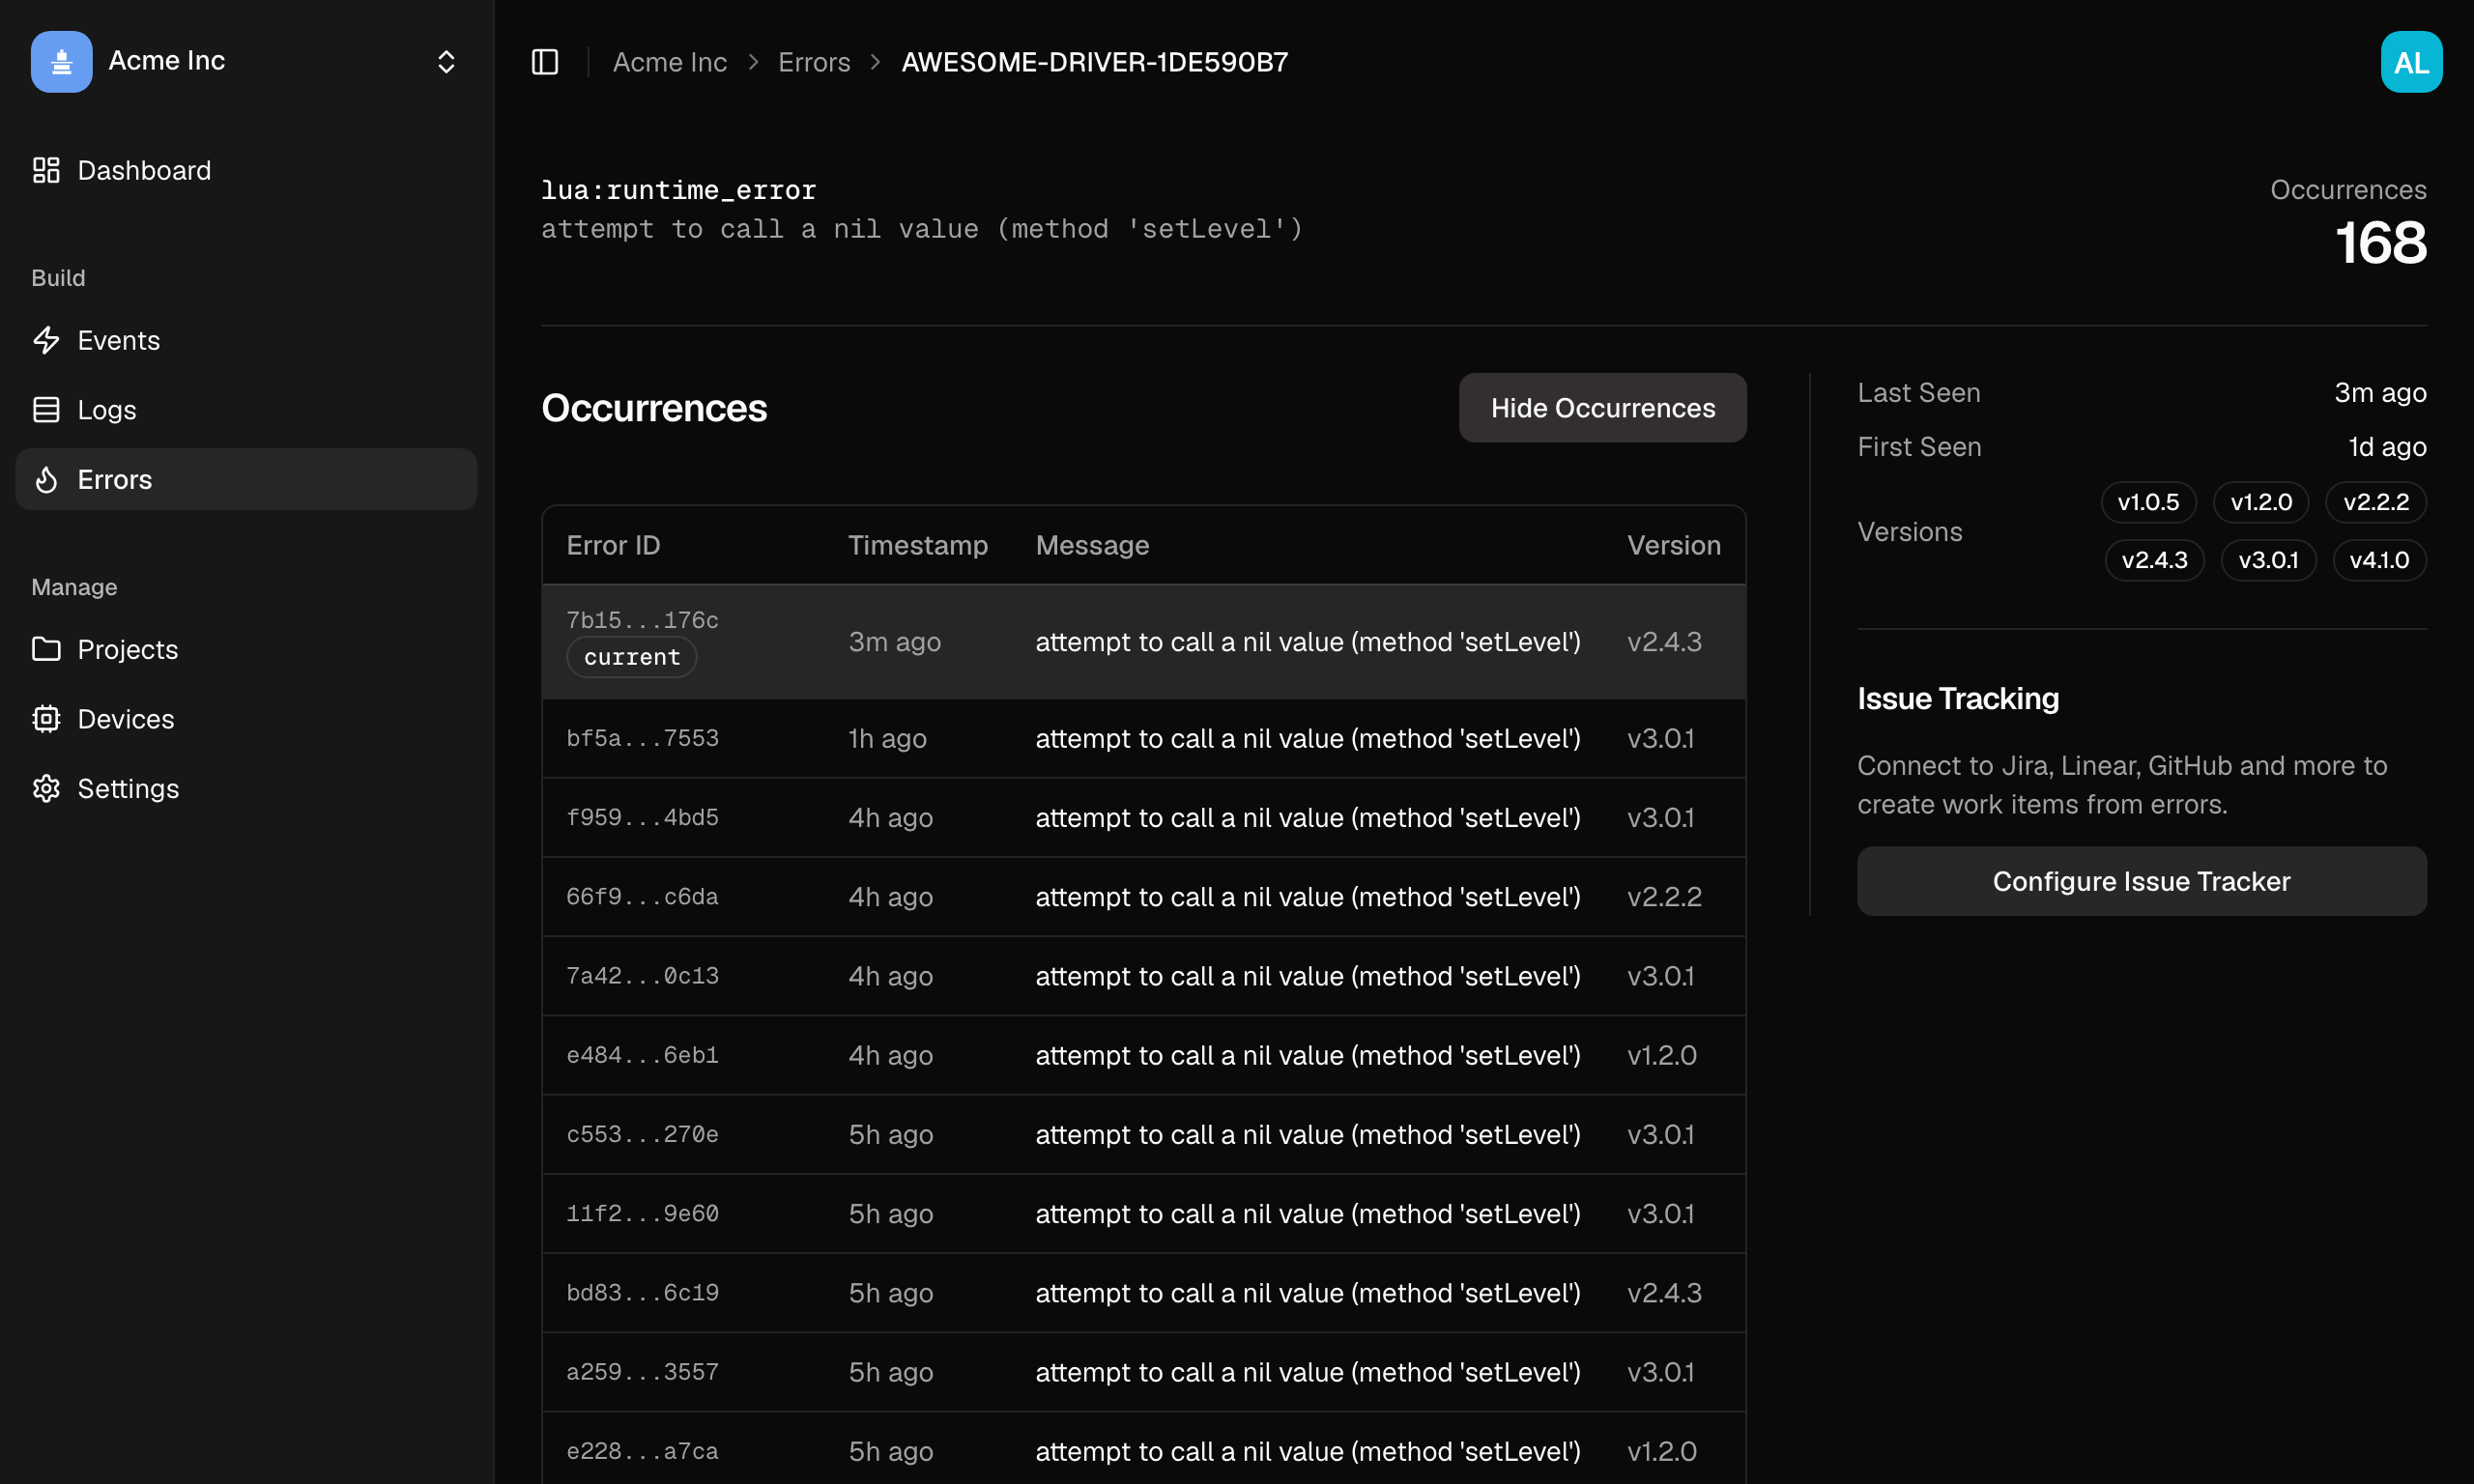This screenshot has width=2474, height=1484.
Task: Open occurrence f959...4bd5
Action: (x=1144, y=818)
